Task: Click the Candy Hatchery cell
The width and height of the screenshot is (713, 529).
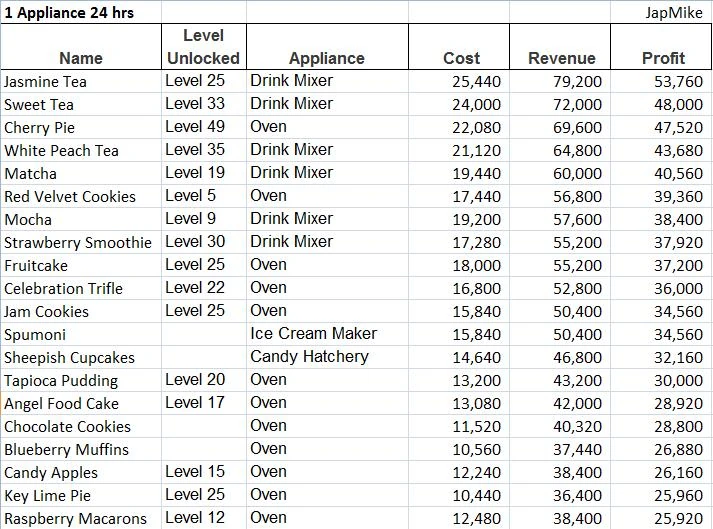Action: pos(327,358)
